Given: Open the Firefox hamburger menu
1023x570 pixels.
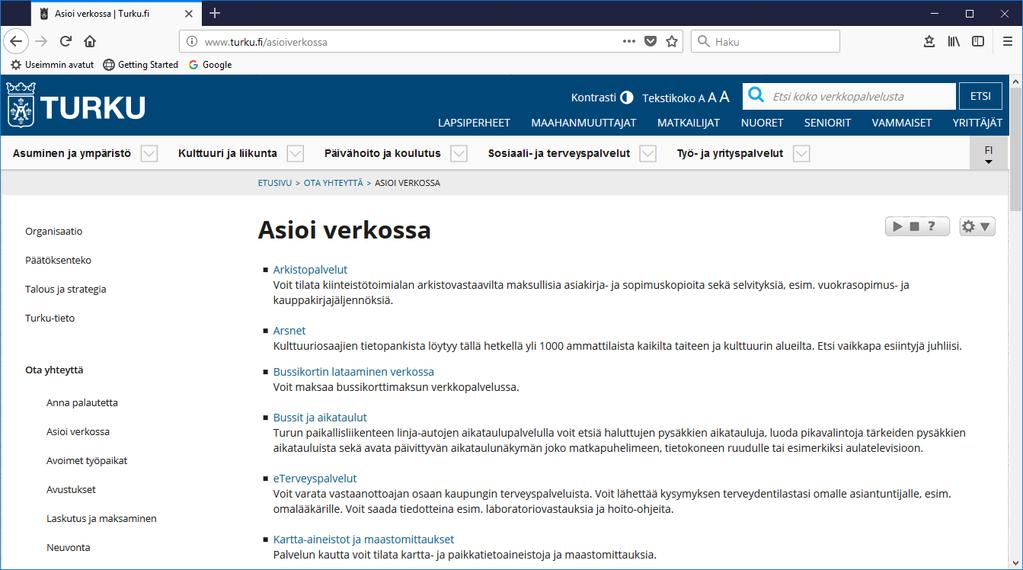Looking at the screenshot, I should tap(1007, 41).
